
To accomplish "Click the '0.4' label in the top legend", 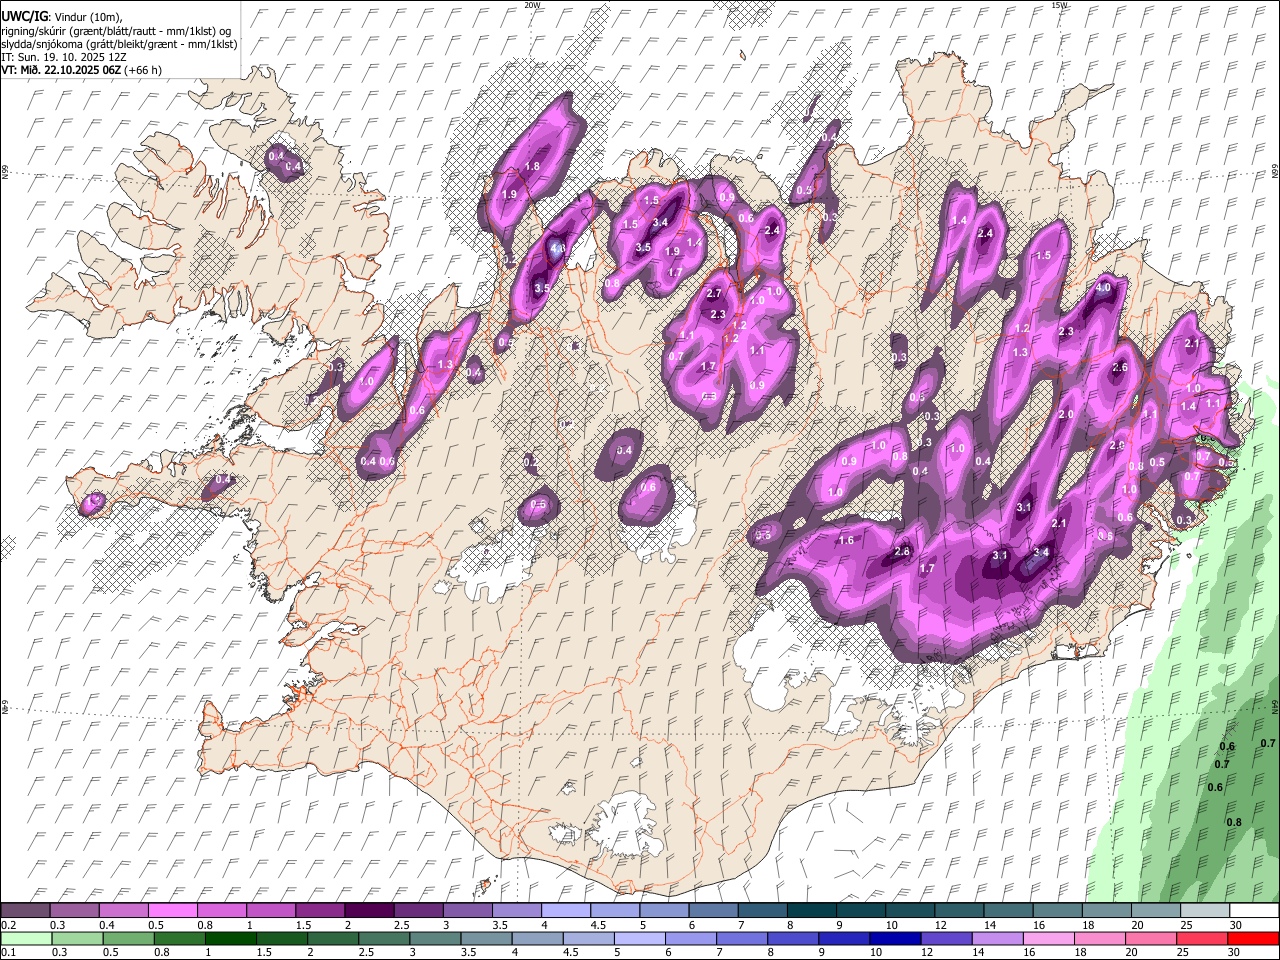I will (106, 925).
